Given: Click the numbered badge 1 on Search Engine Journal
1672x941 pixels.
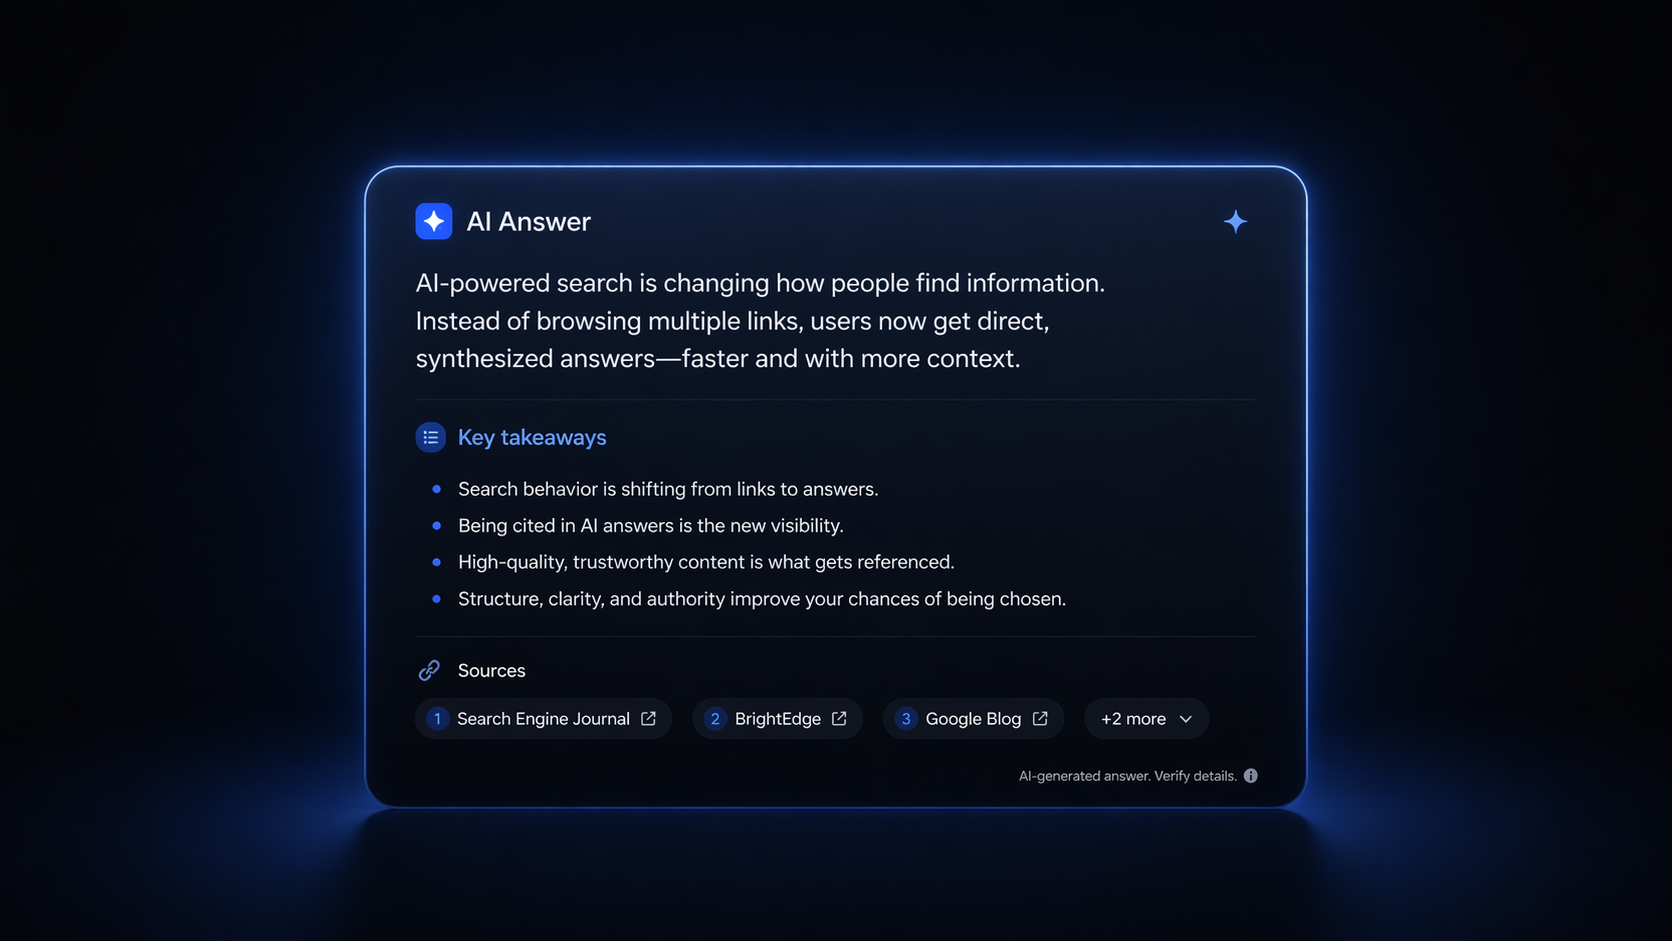Looking at the screenshot, I should click(x=437, y=718).
